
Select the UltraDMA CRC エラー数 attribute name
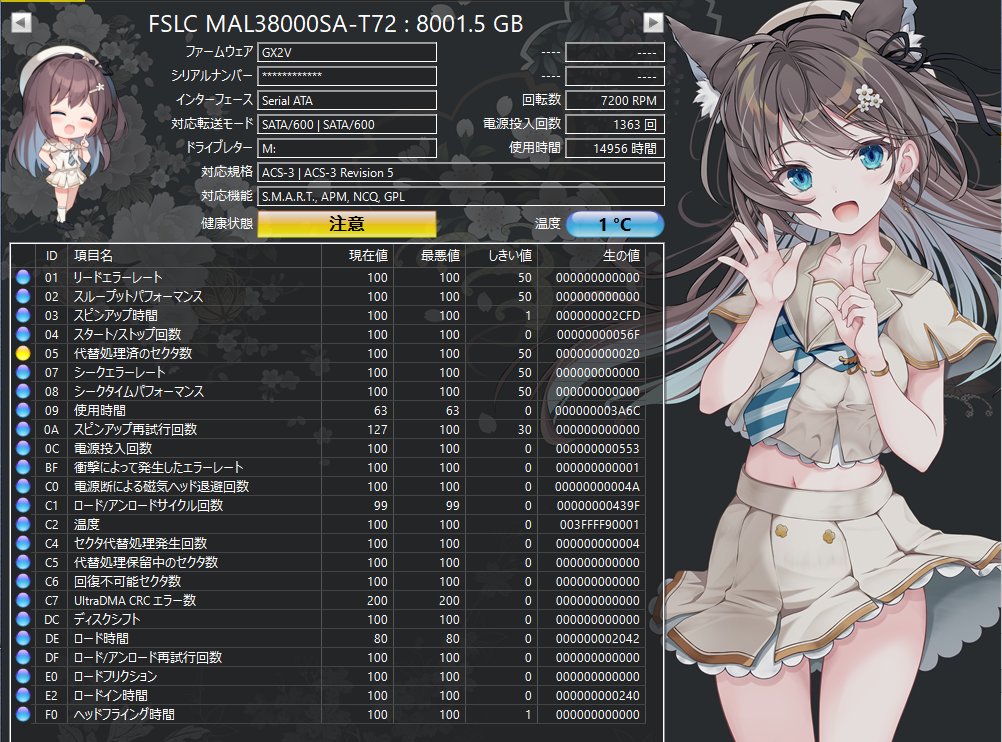click(x=135, y=600)
